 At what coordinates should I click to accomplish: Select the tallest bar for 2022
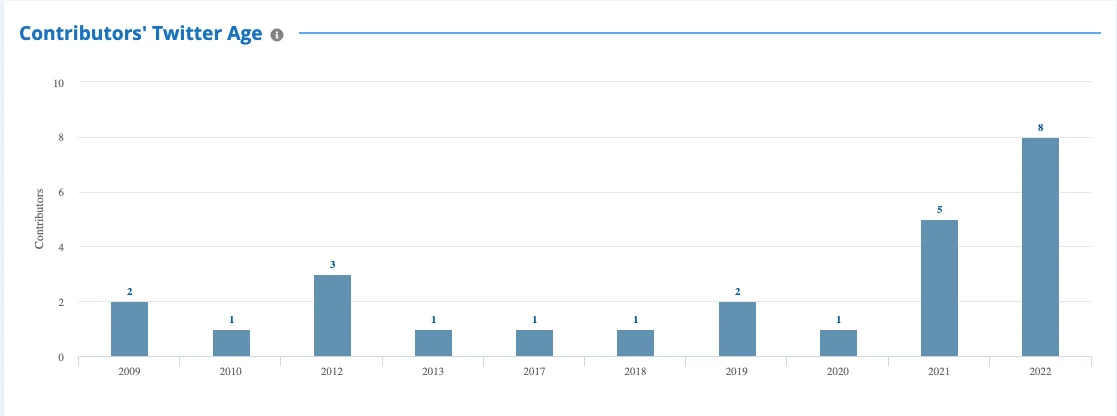click(1040, 247)
